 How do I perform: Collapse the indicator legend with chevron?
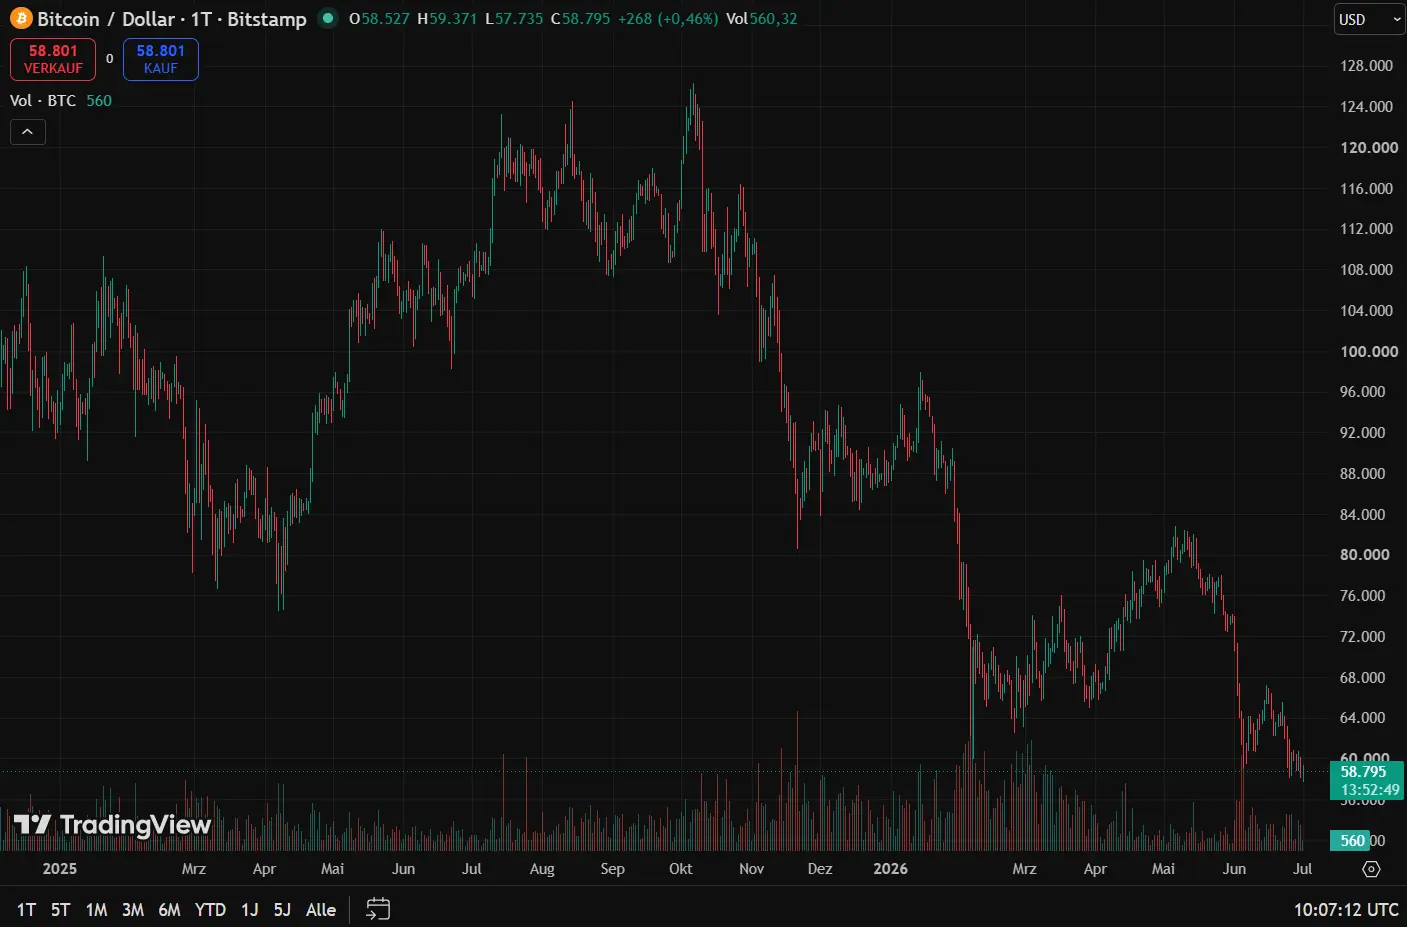28,132
